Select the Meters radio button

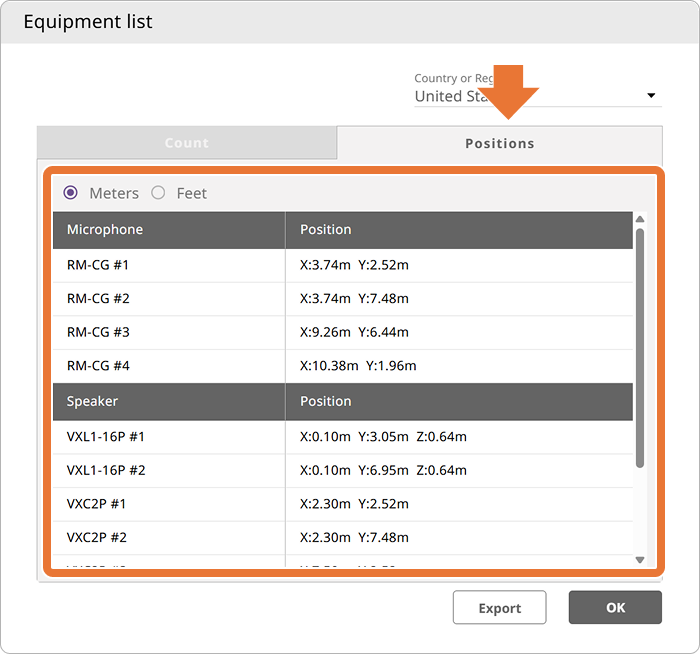pyautogui.click(x=71, y=193)
